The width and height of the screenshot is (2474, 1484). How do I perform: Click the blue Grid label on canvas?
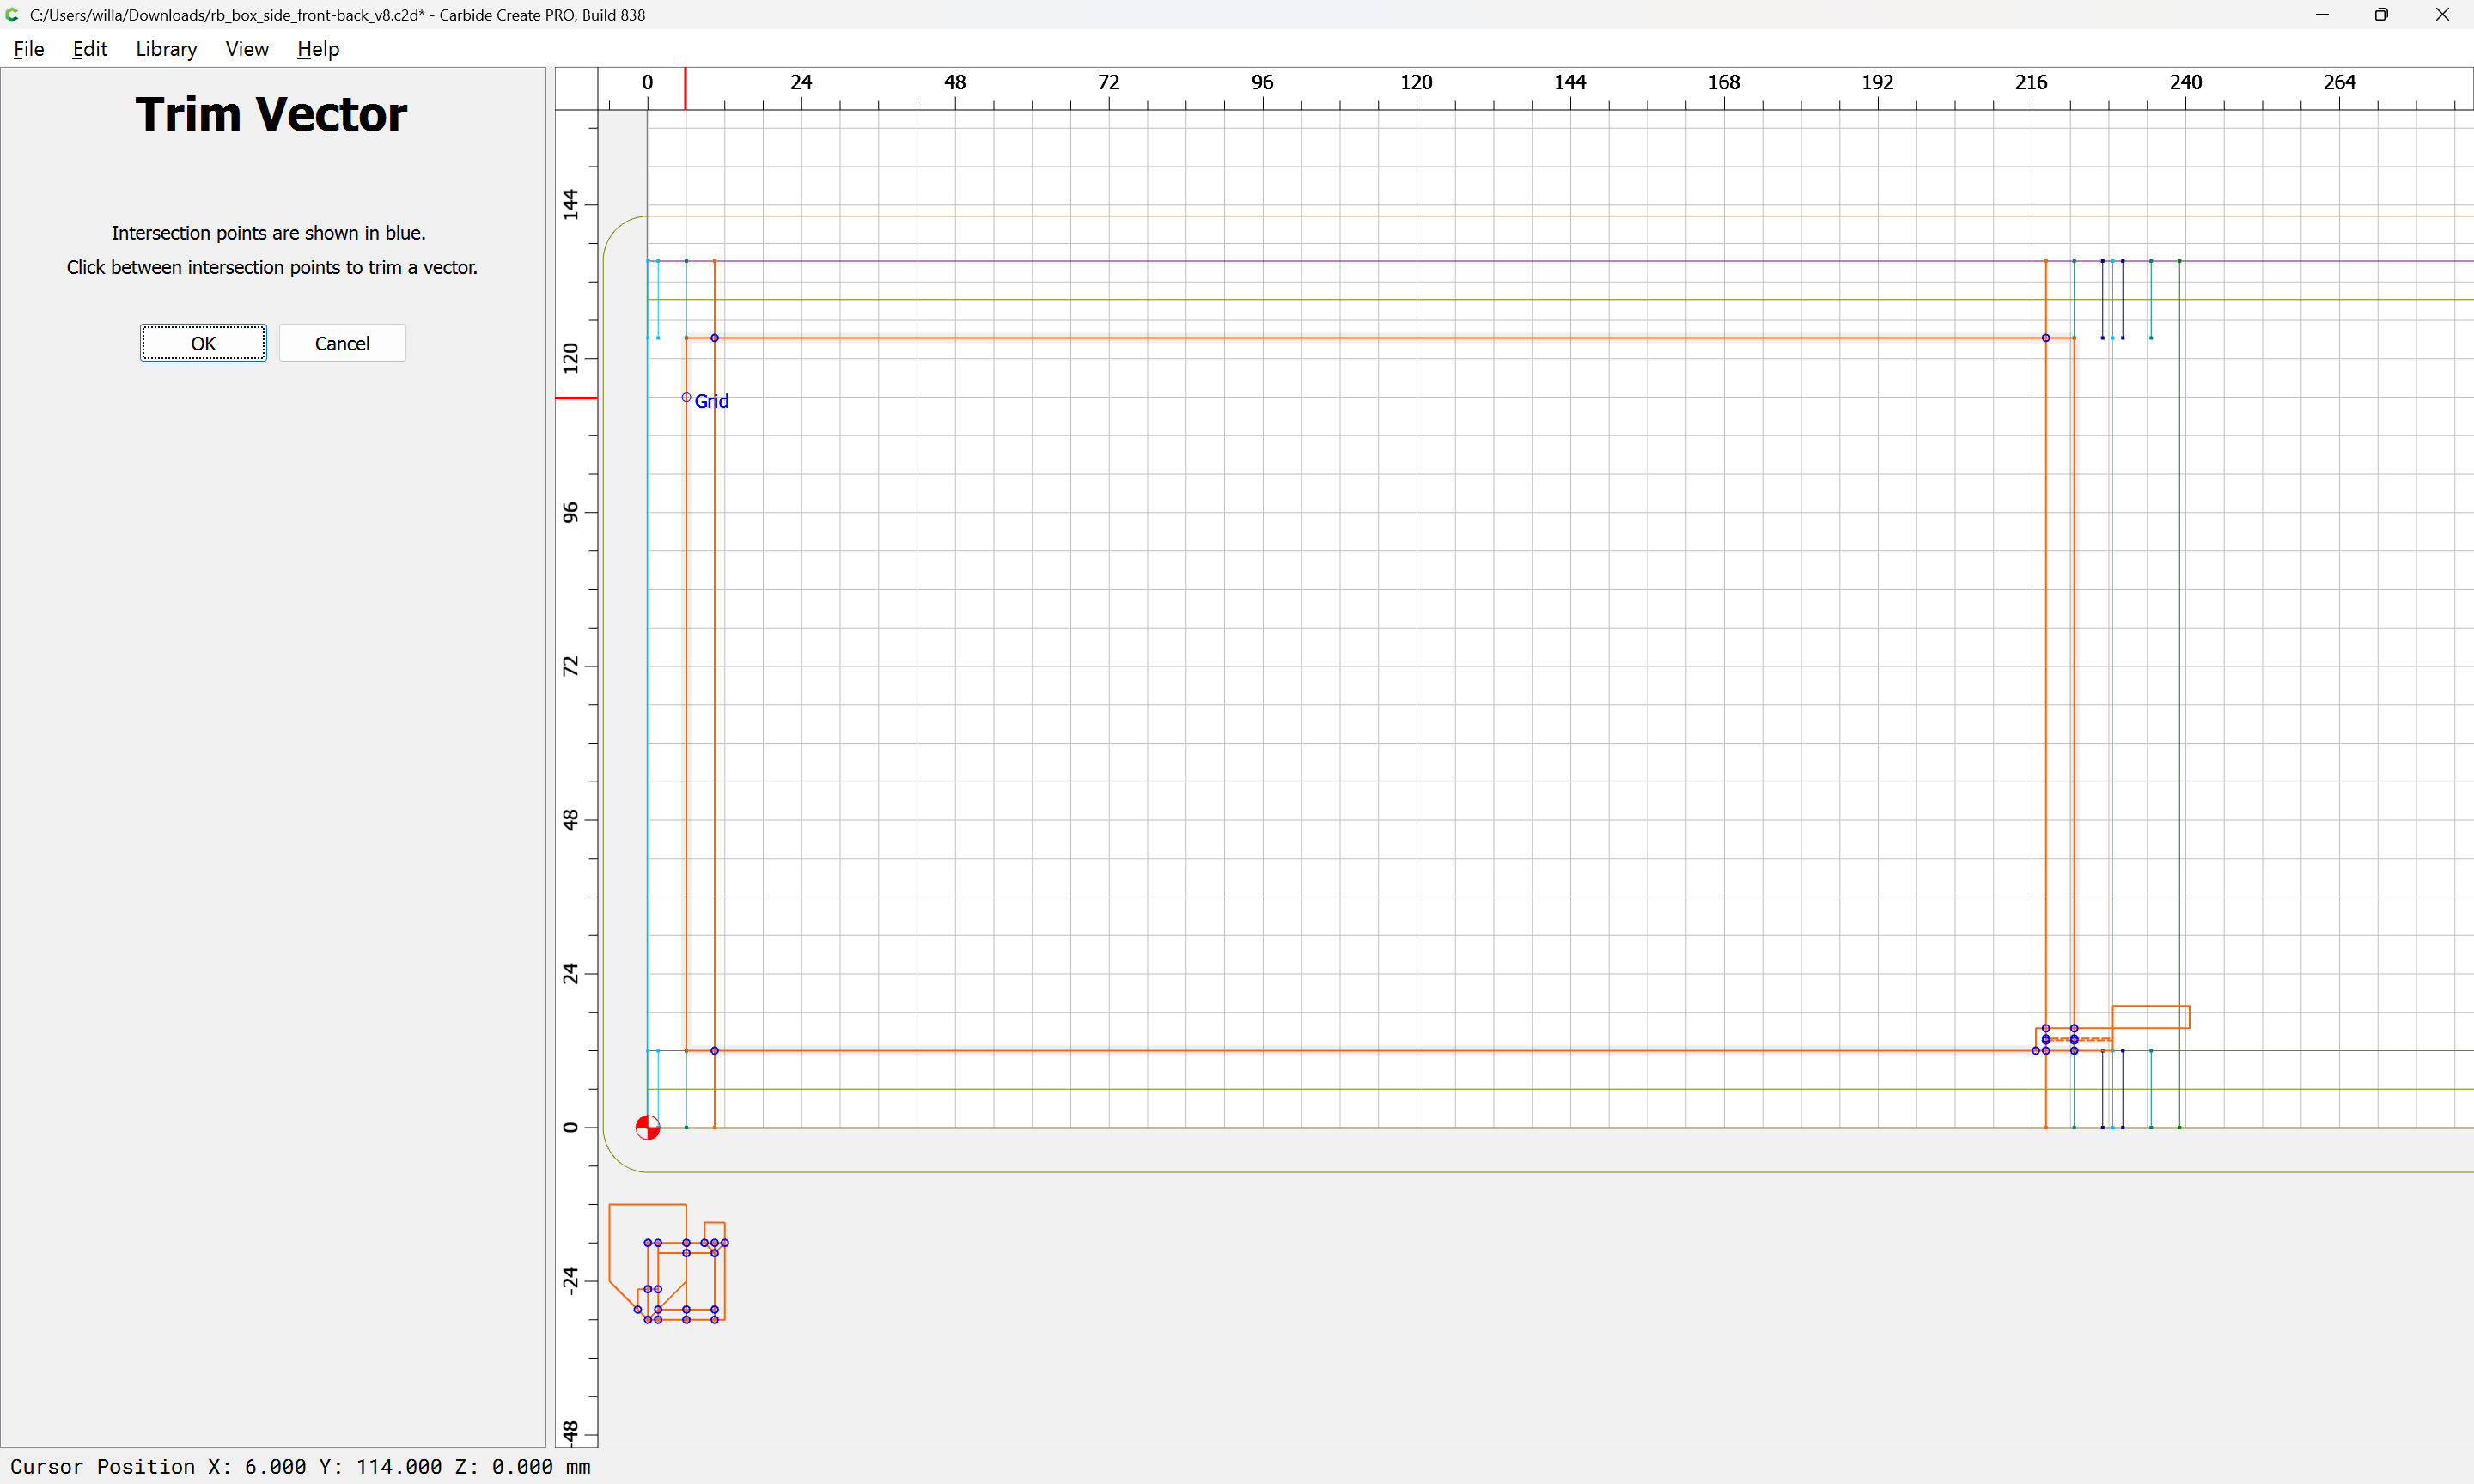711,401
